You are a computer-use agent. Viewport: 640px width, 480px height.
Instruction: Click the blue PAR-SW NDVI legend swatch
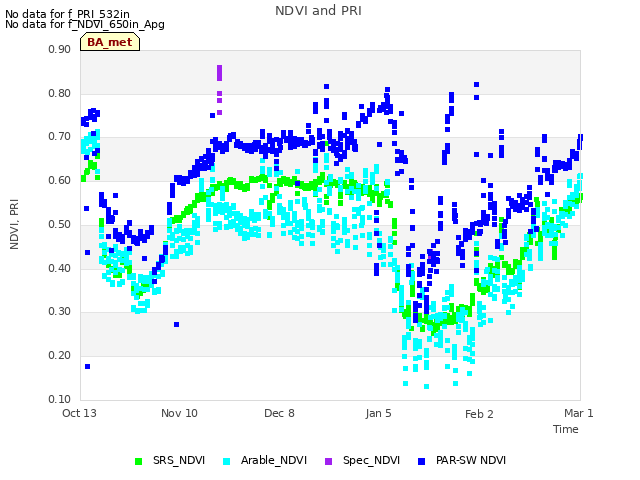(422, 461)
